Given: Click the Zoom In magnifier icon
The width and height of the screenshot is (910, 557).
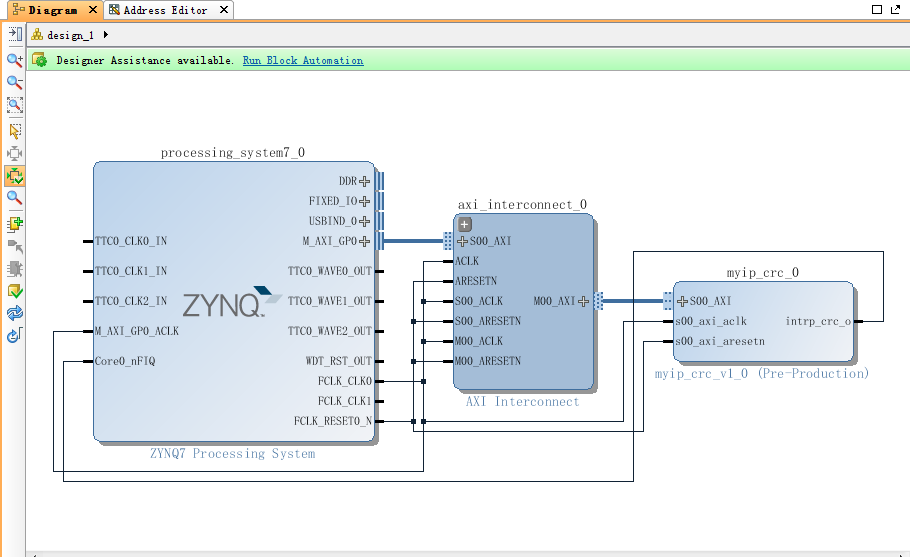Looking at the screenshot, I should pyautogui.click(x=15, y=59).
